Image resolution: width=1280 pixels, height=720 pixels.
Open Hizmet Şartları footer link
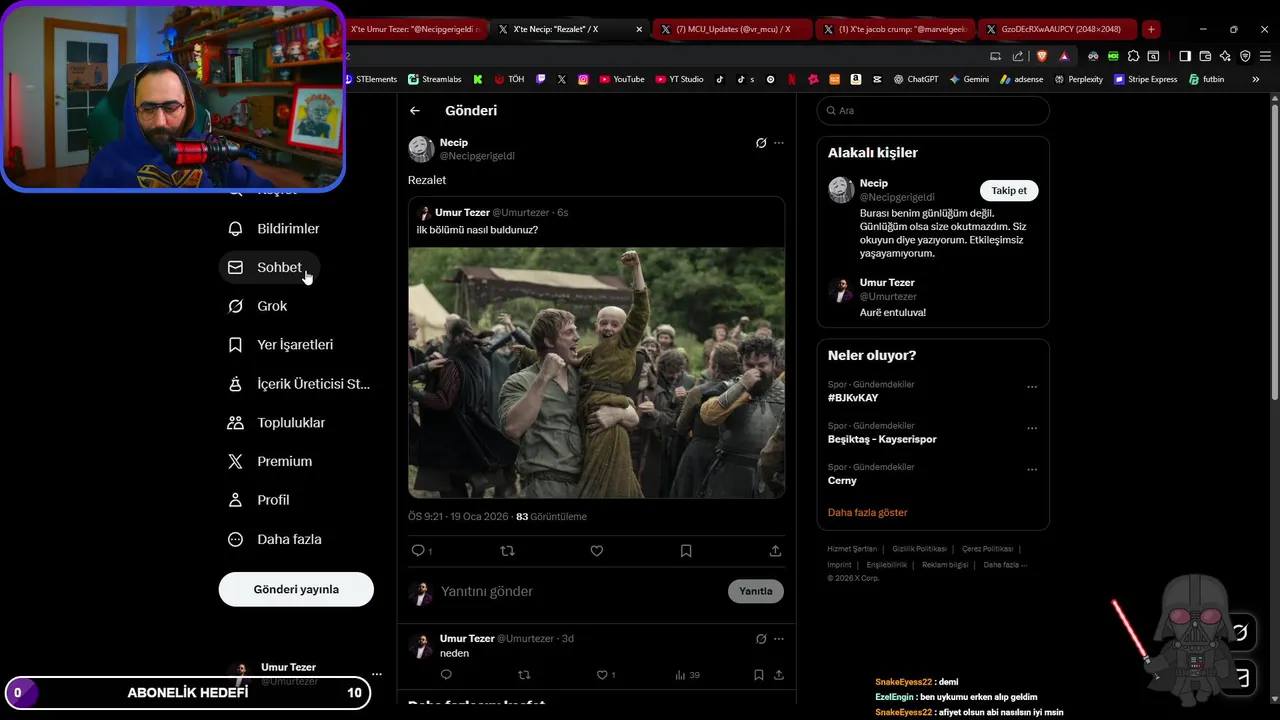coord(852,549)
